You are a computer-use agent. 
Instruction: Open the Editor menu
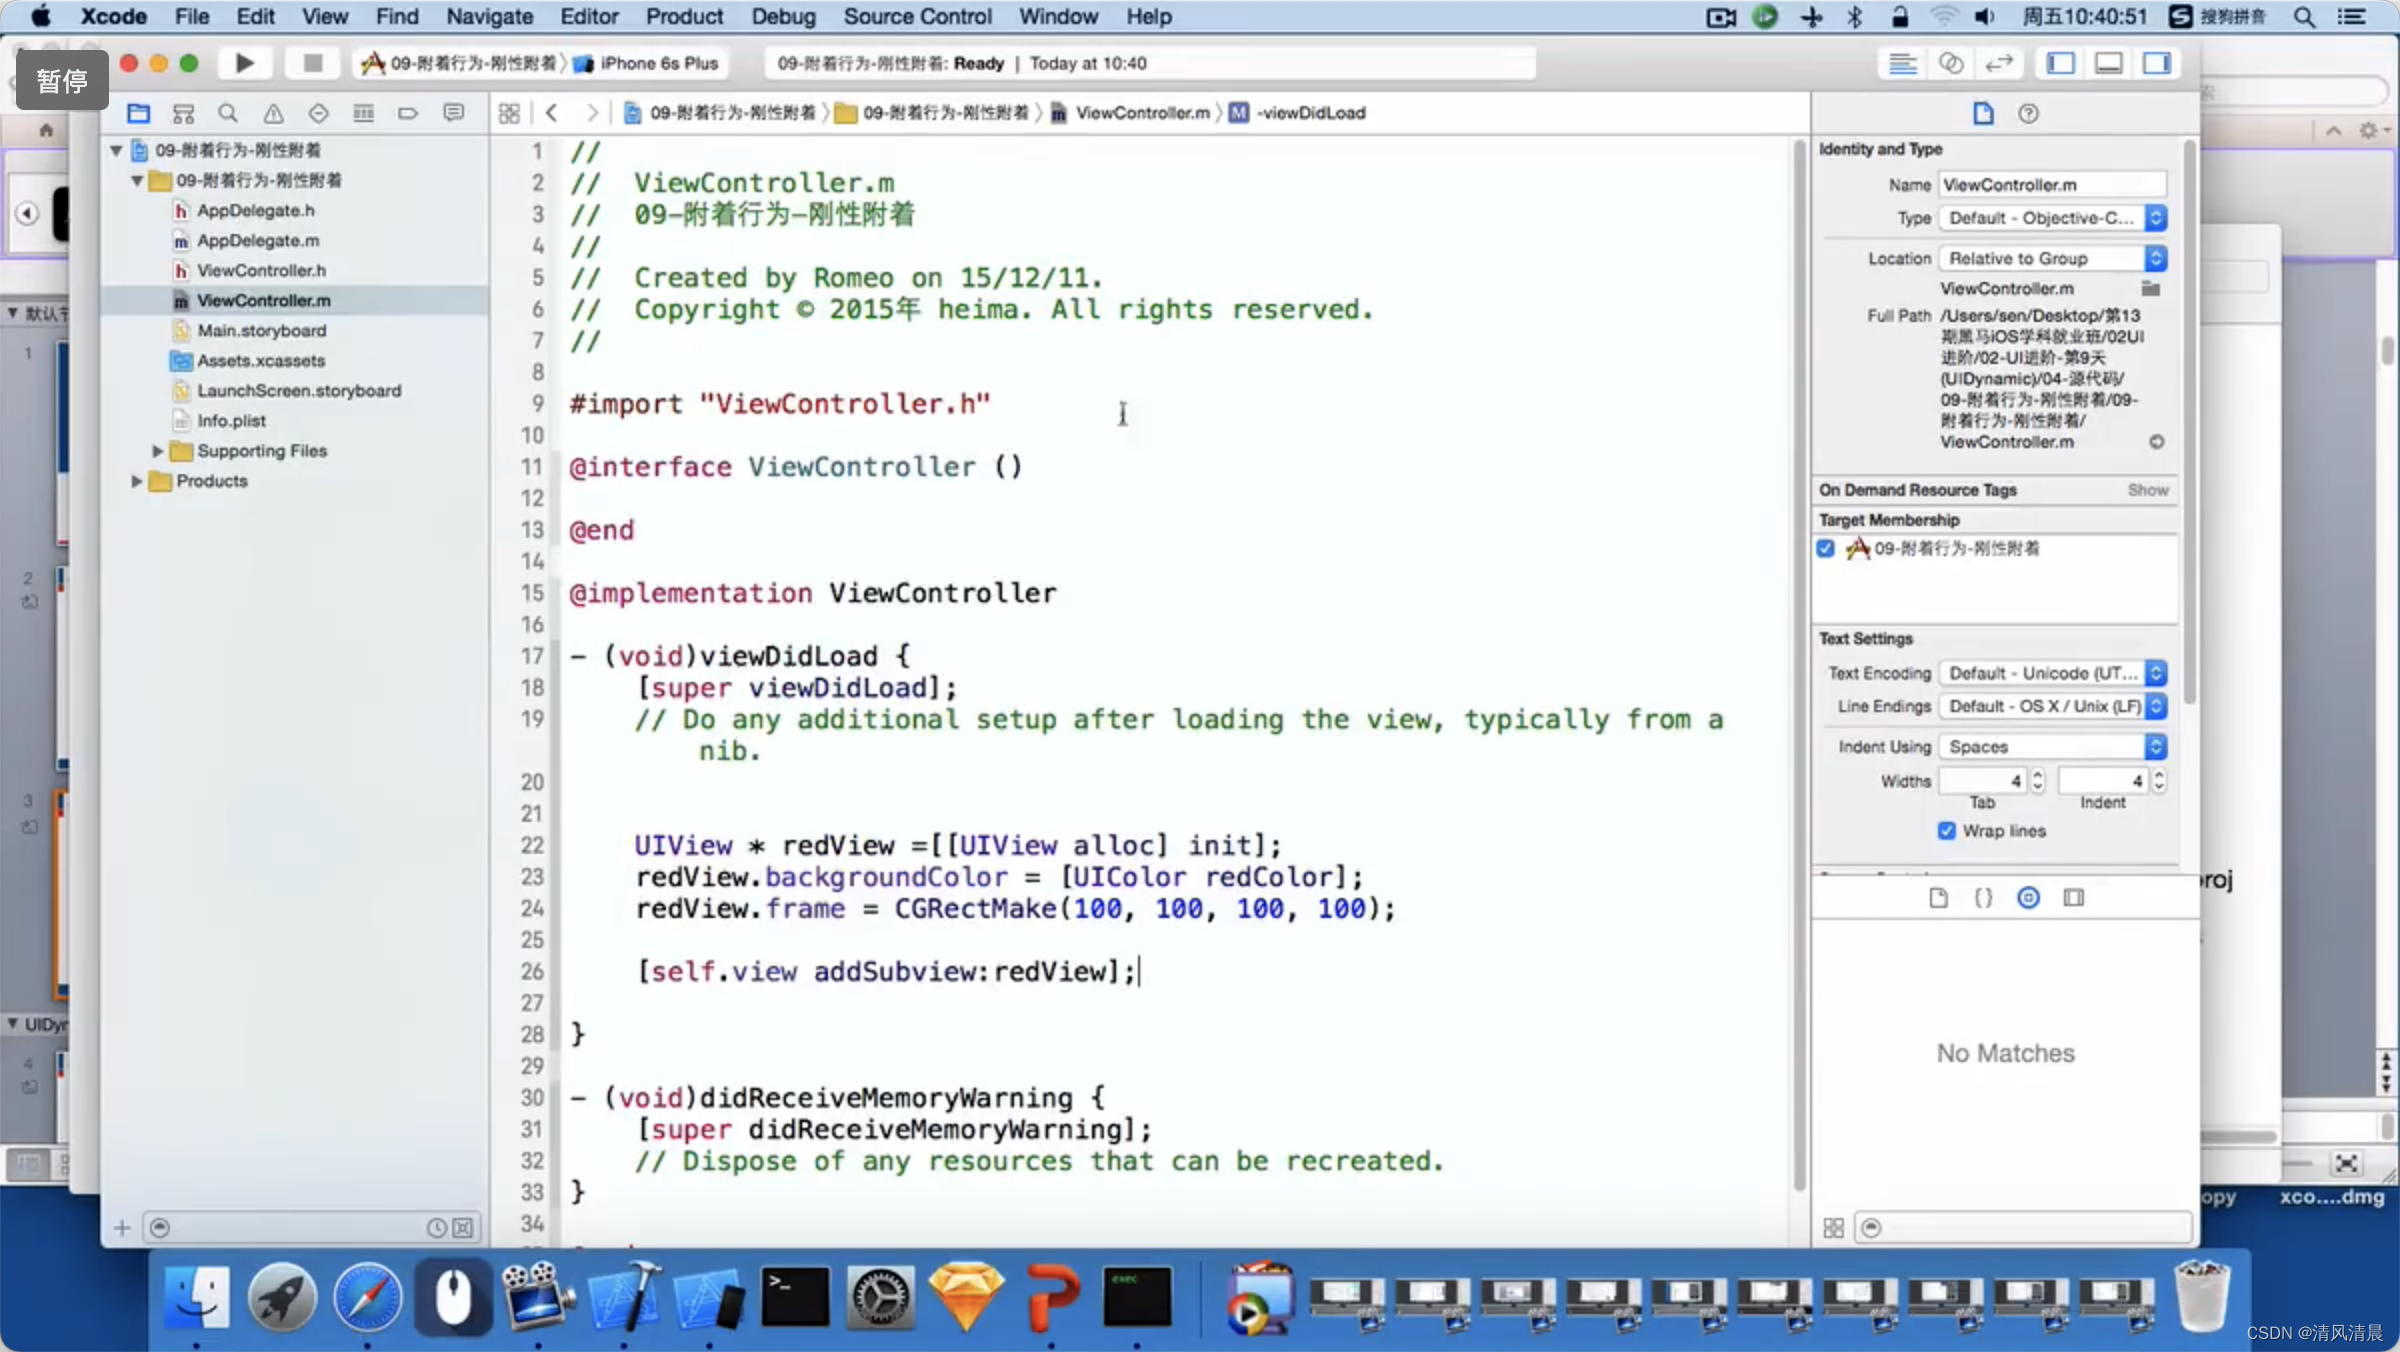(588, 16)
